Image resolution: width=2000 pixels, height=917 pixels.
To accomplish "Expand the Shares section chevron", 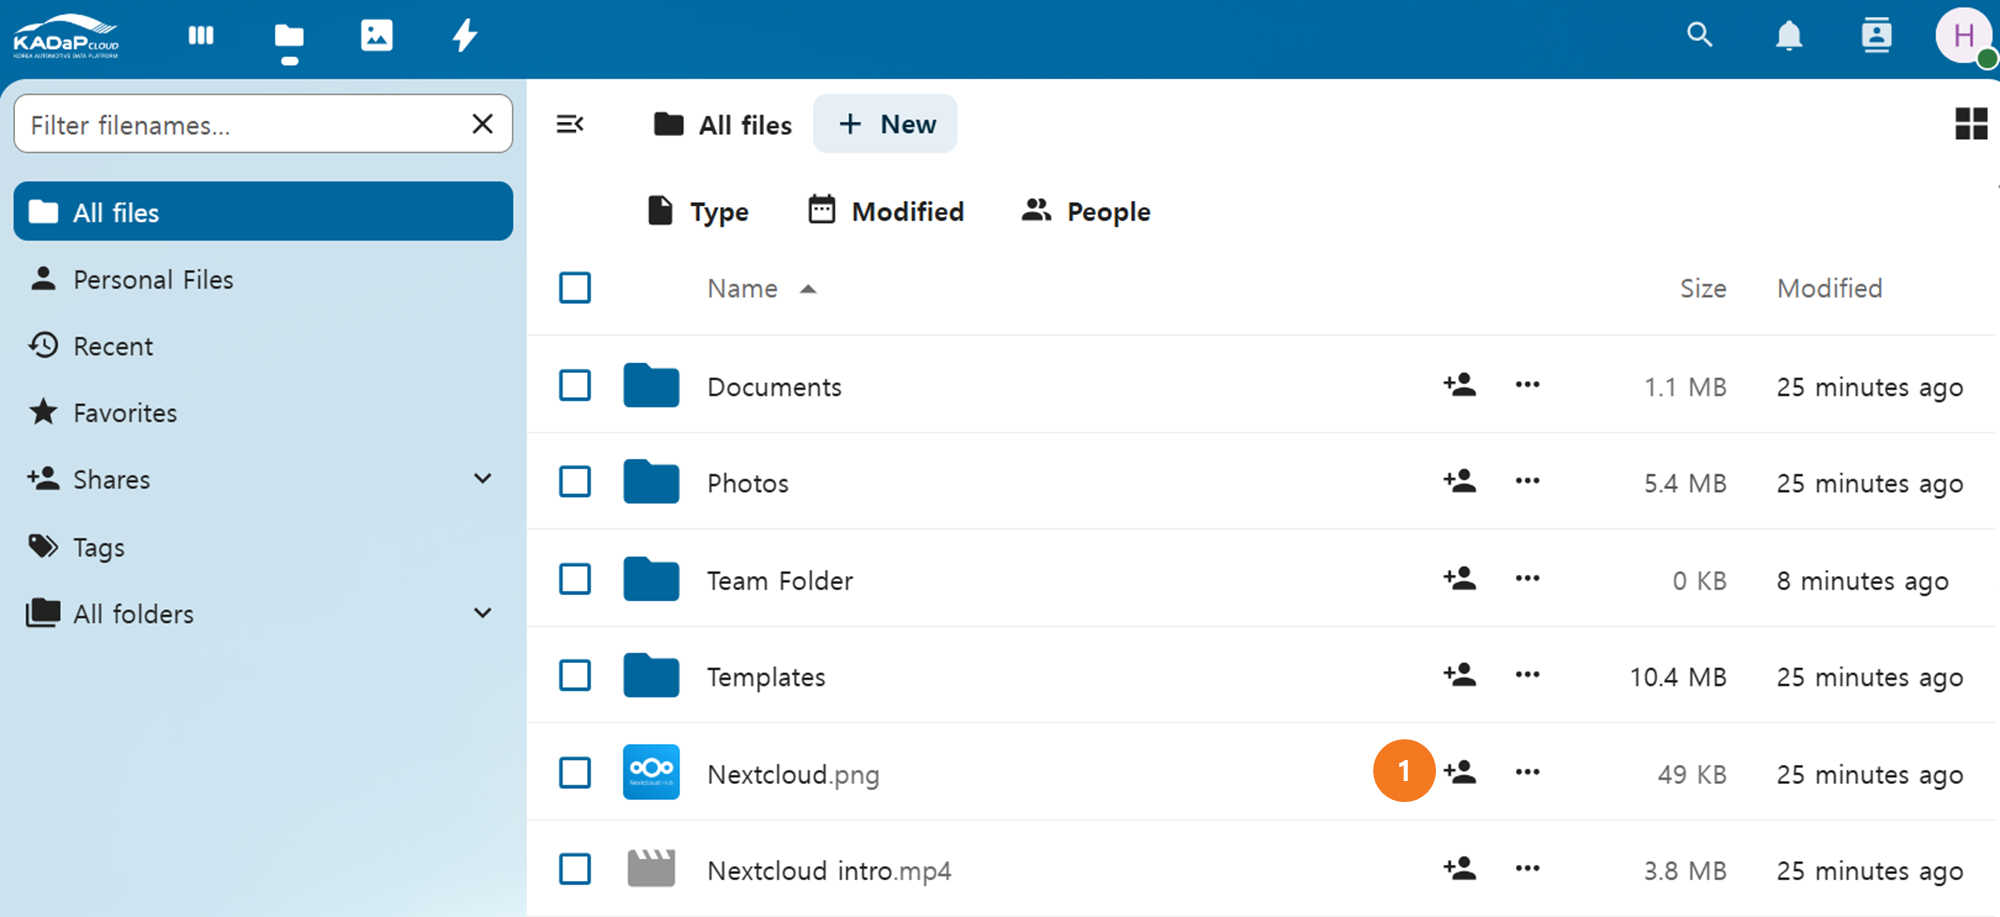I will pos(482,479).
